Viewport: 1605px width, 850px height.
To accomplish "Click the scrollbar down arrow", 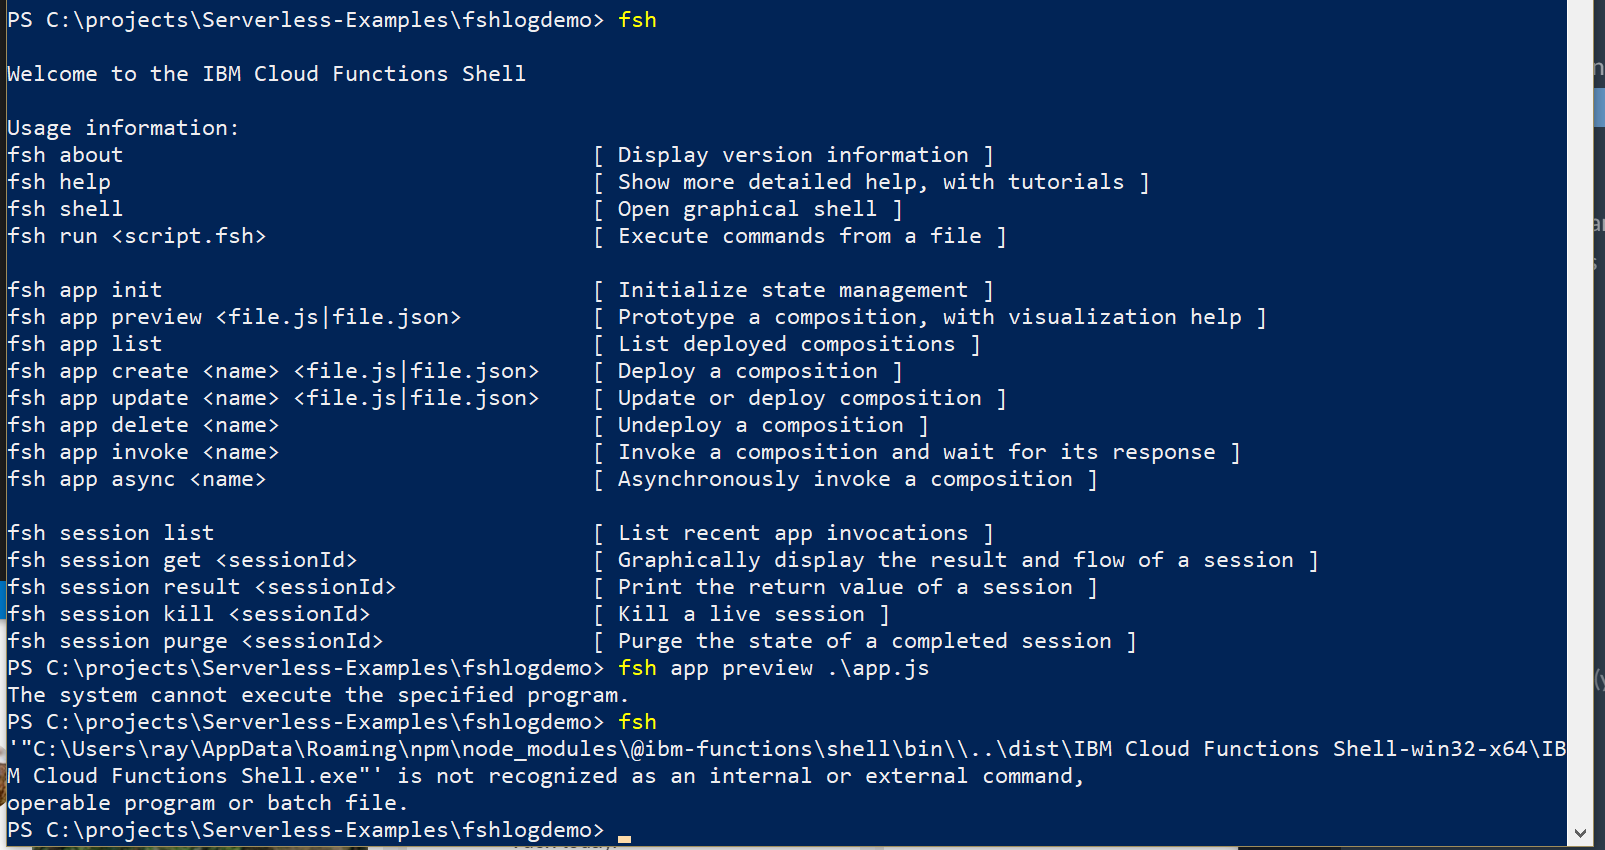I will [1580, 832].
